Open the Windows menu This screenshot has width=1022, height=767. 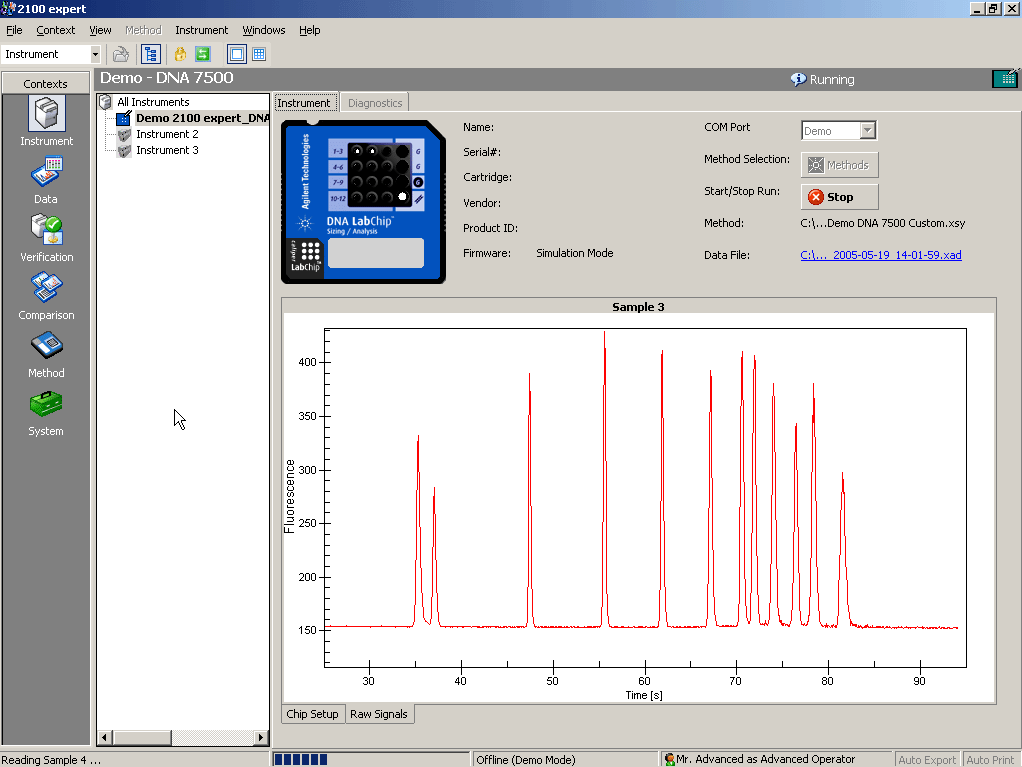(263, 30)
